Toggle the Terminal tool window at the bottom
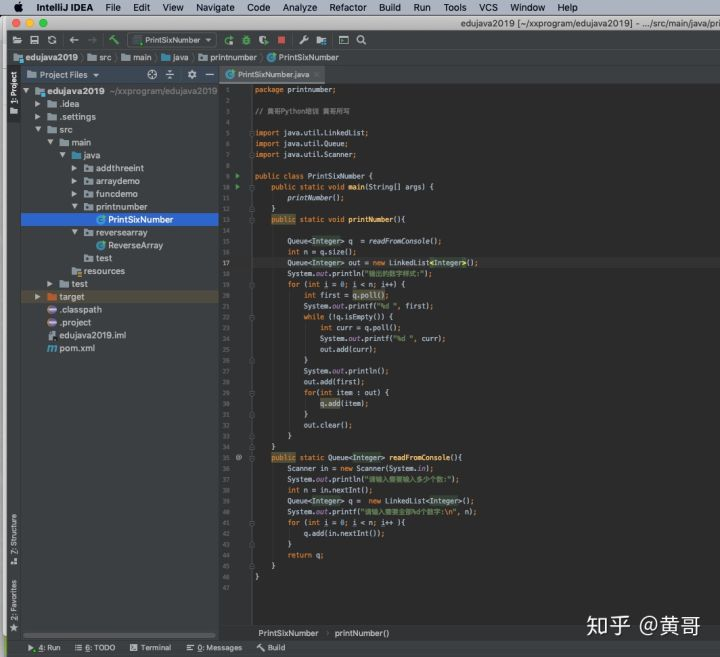 click(x=149, y=648)
